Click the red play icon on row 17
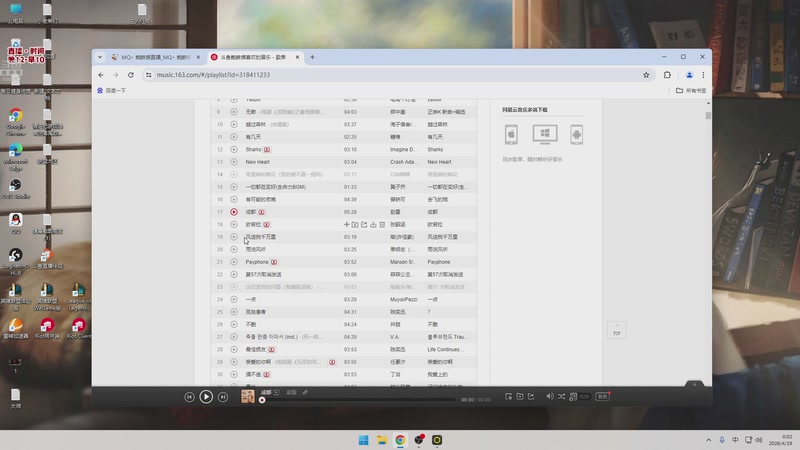 (234, 212)
